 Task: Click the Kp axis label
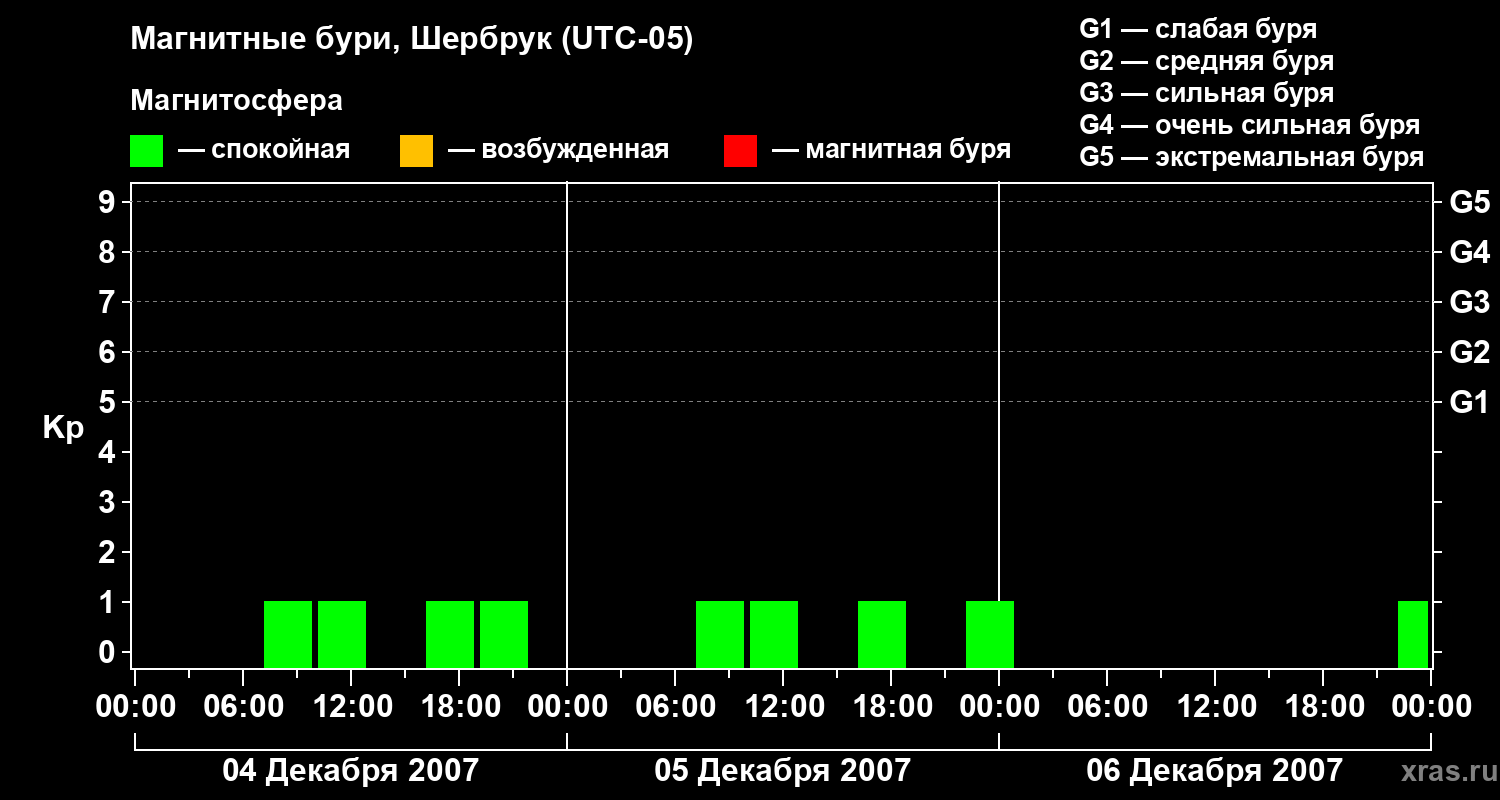[x=63, y=429]
